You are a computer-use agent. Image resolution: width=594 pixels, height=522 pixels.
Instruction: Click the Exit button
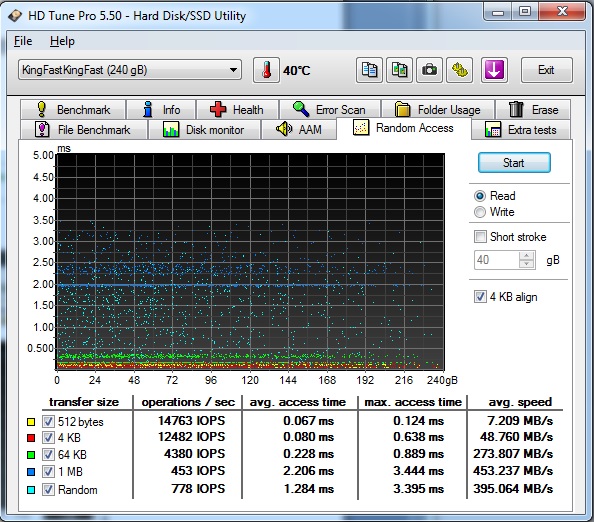pos(546,70)
